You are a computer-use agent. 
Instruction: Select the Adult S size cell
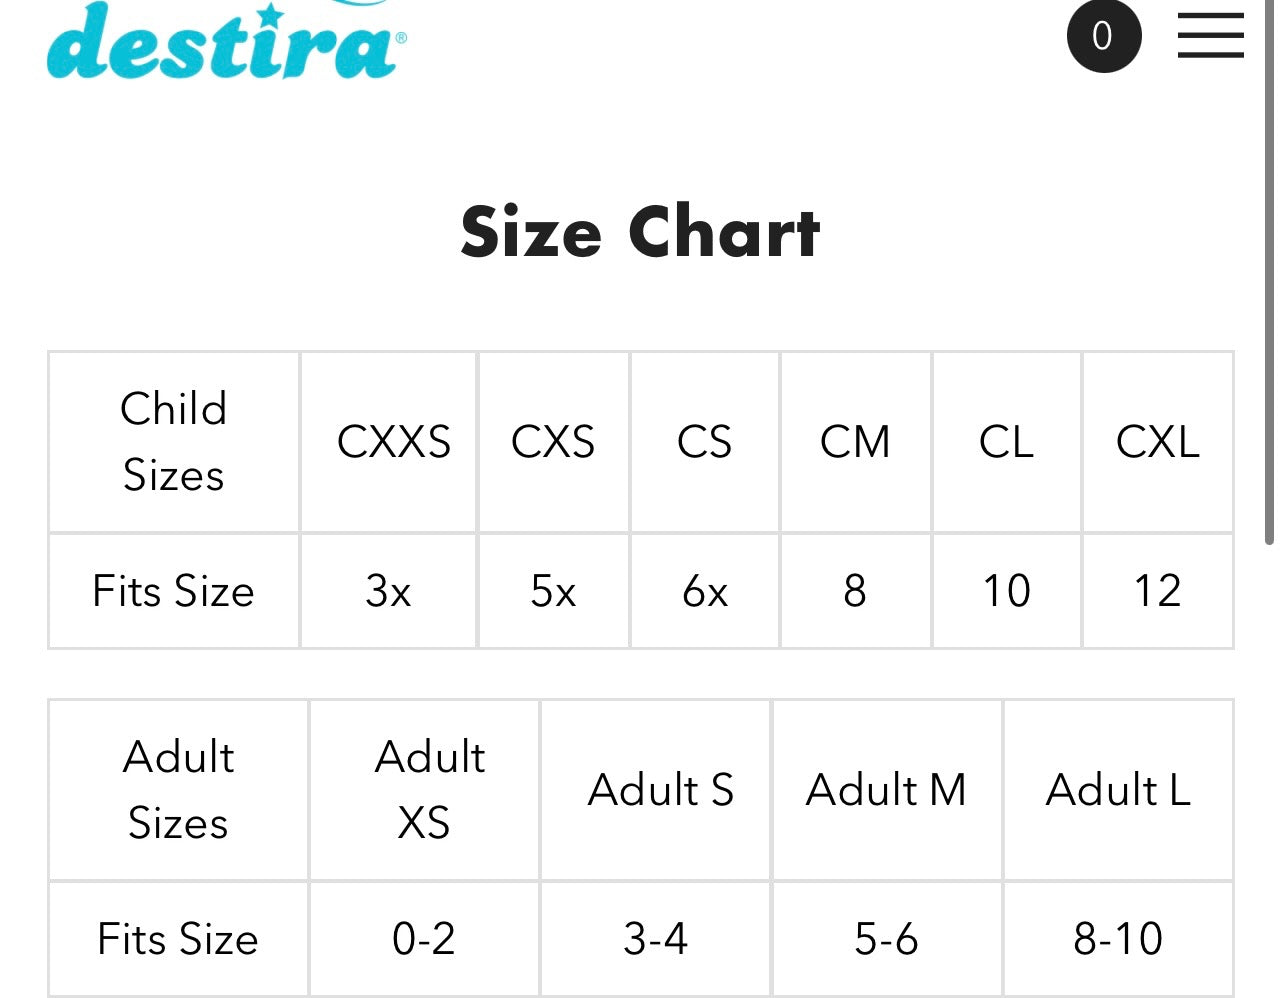coord(660,790)
